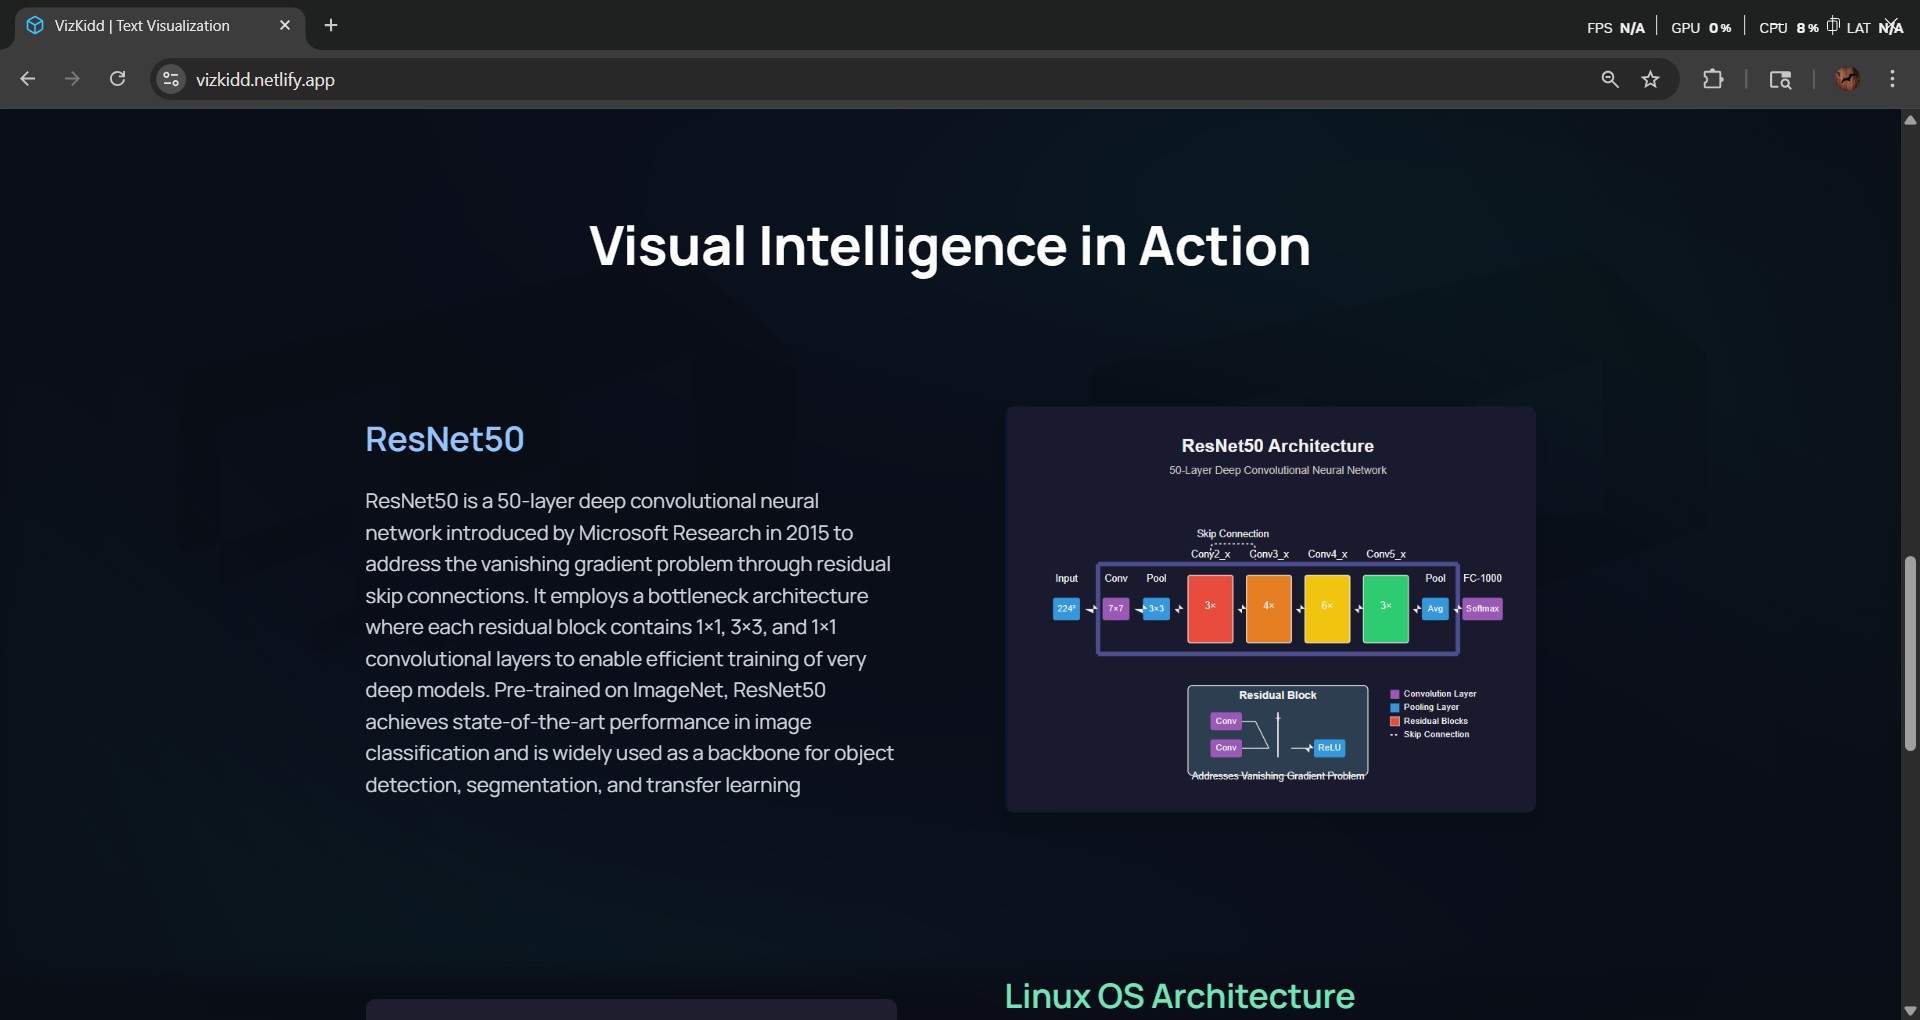Click the Conv2_x label
This screenshot has width=1920, height=1020.
pyautogui.click(x=1210, y=554)
